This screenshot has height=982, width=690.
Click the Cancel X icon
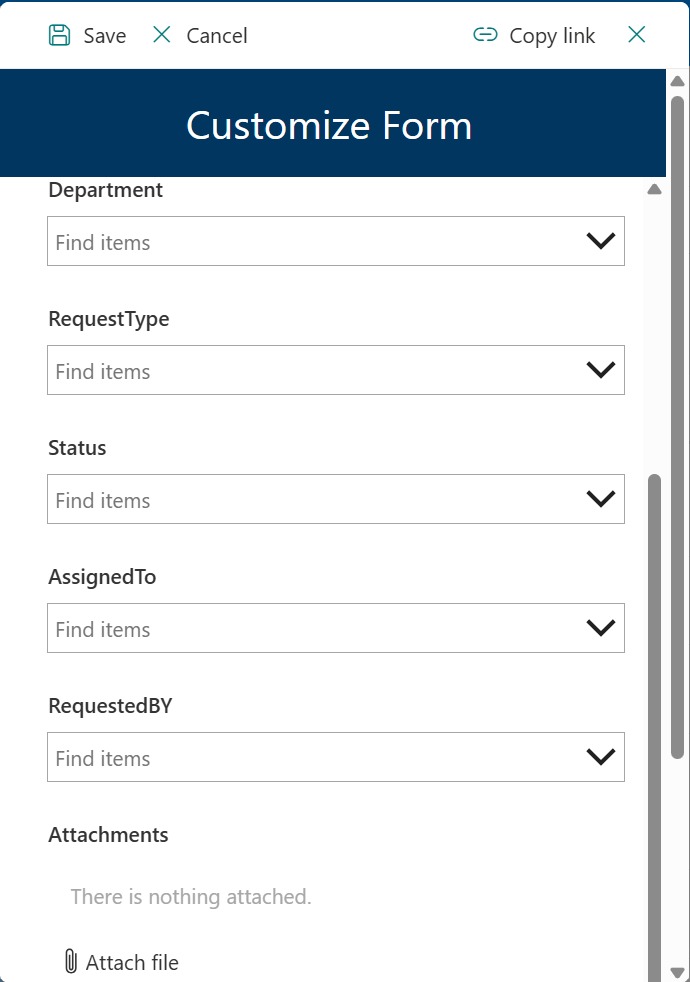pyautogui.click(x=161, y=34)
